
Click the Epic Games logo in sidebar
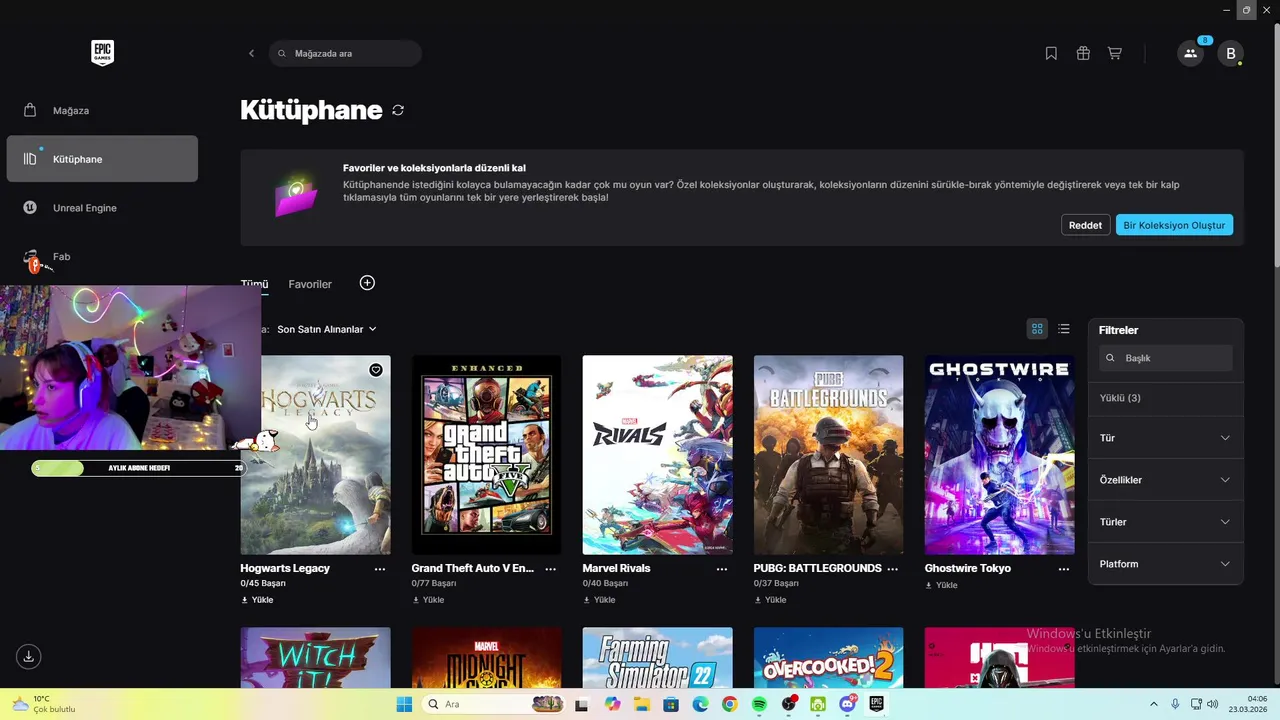[x=102, y=53]
